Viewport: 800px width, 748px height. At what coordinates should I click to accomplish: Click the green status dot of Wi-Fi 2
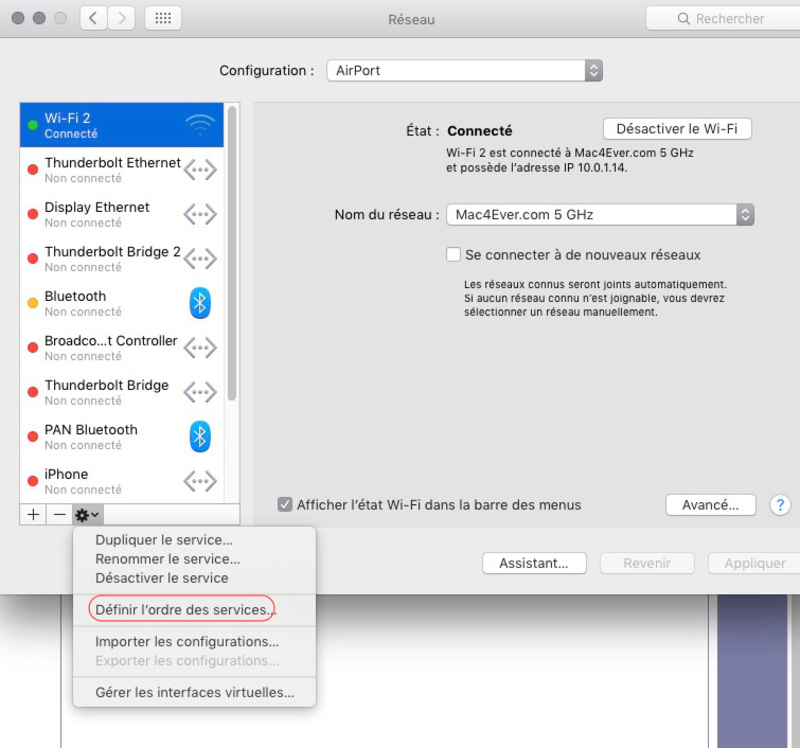(x=33, y=125)
